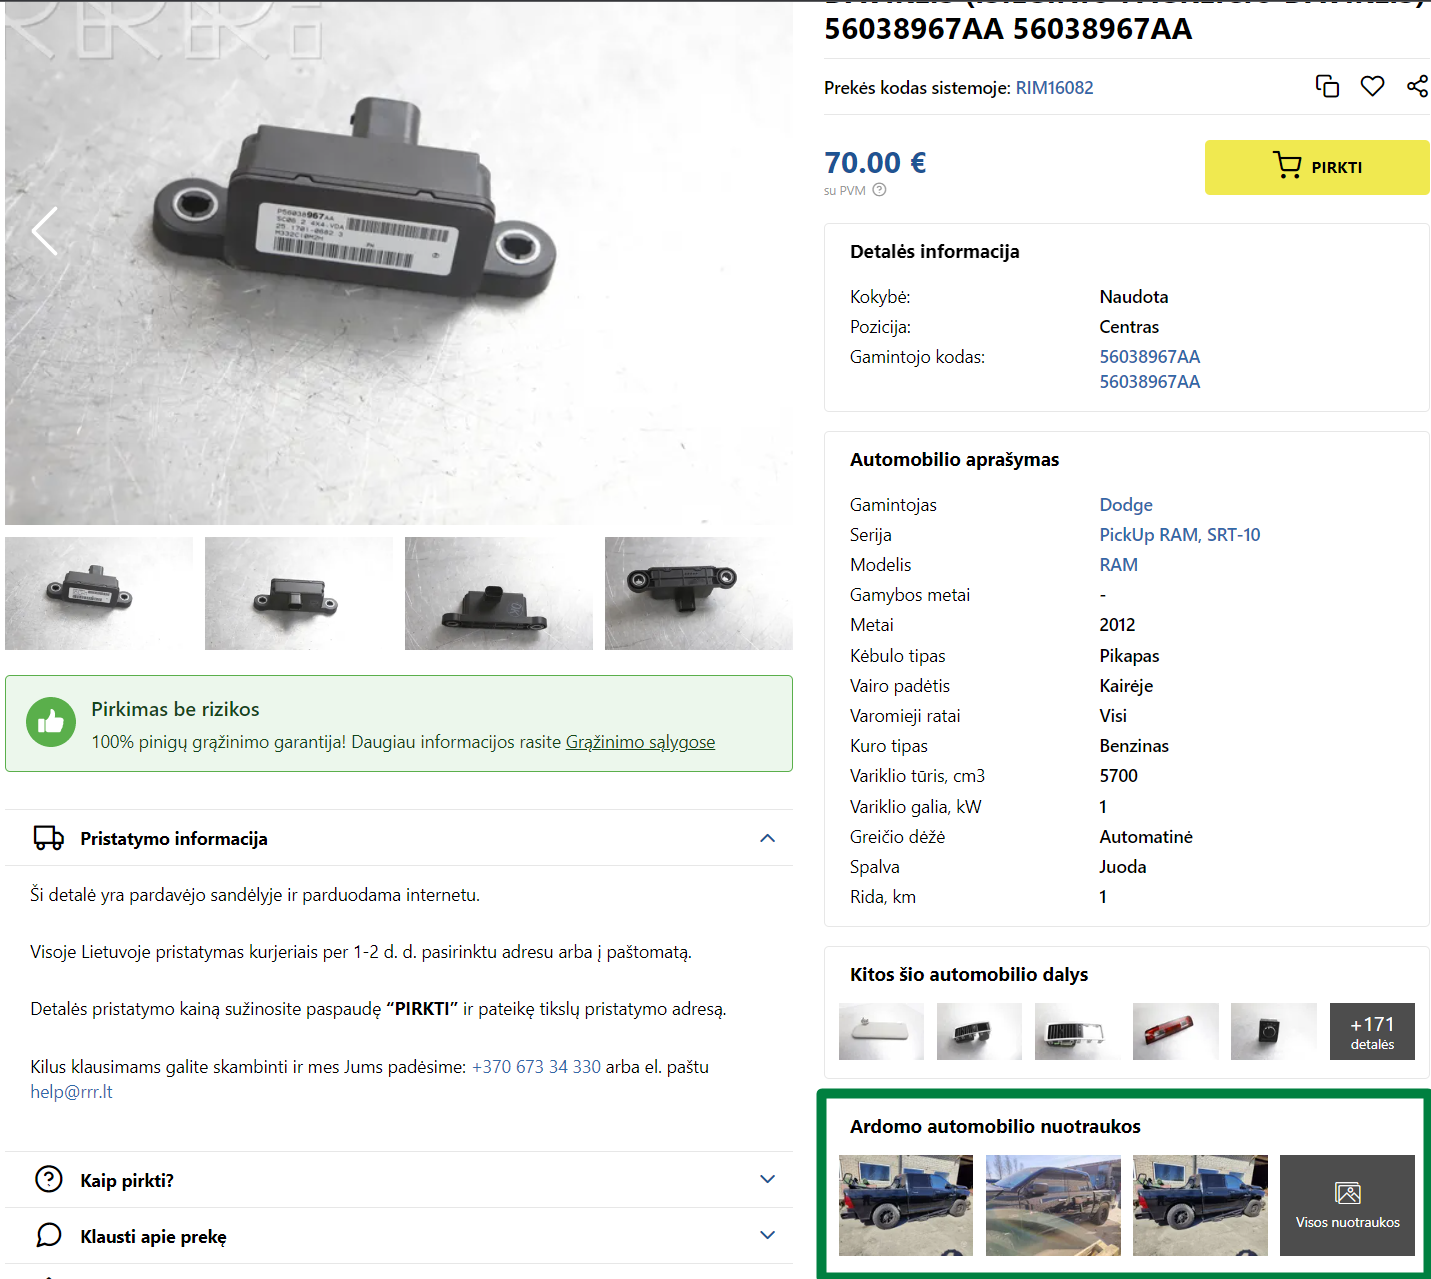Viewport: 1431px width, 1279px height.
Task: Click the copy product code icon
Action: [1327, 87]
